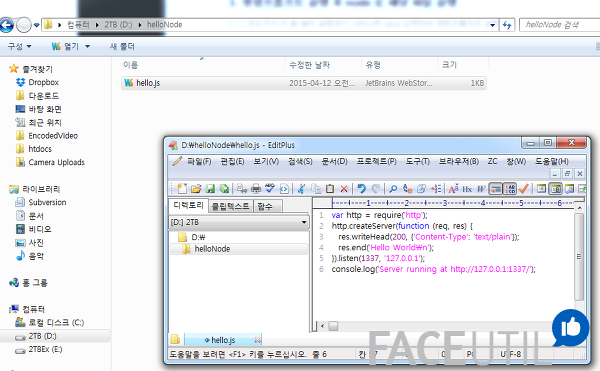Click the editor's horizontal scrollbar thumb

[x=333, y=326]
